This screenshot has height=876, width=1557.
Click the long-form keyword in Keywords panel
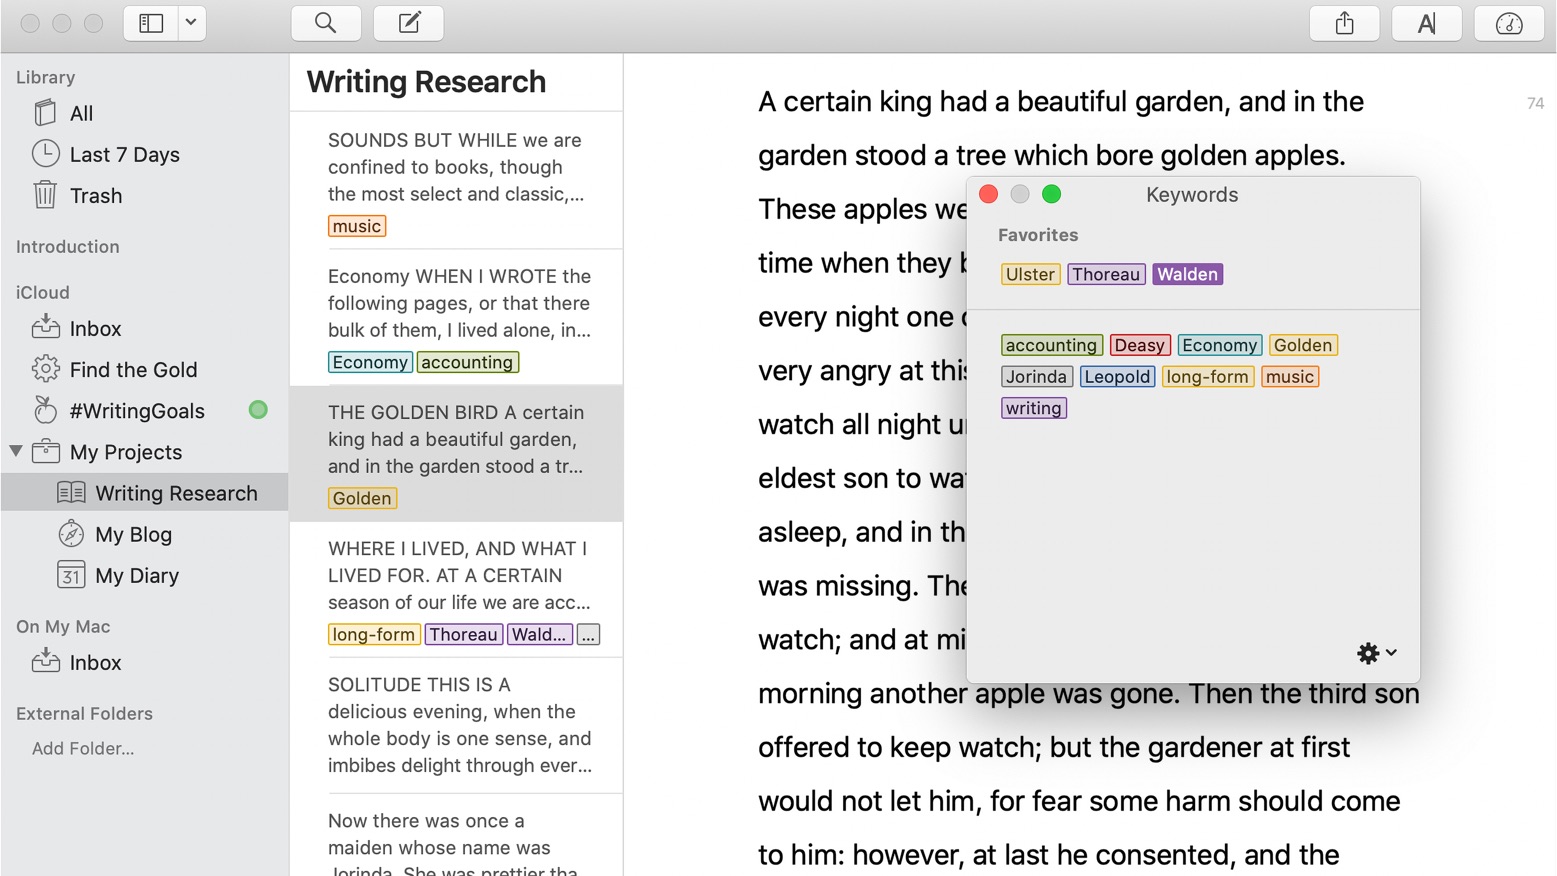(1207, 376)
